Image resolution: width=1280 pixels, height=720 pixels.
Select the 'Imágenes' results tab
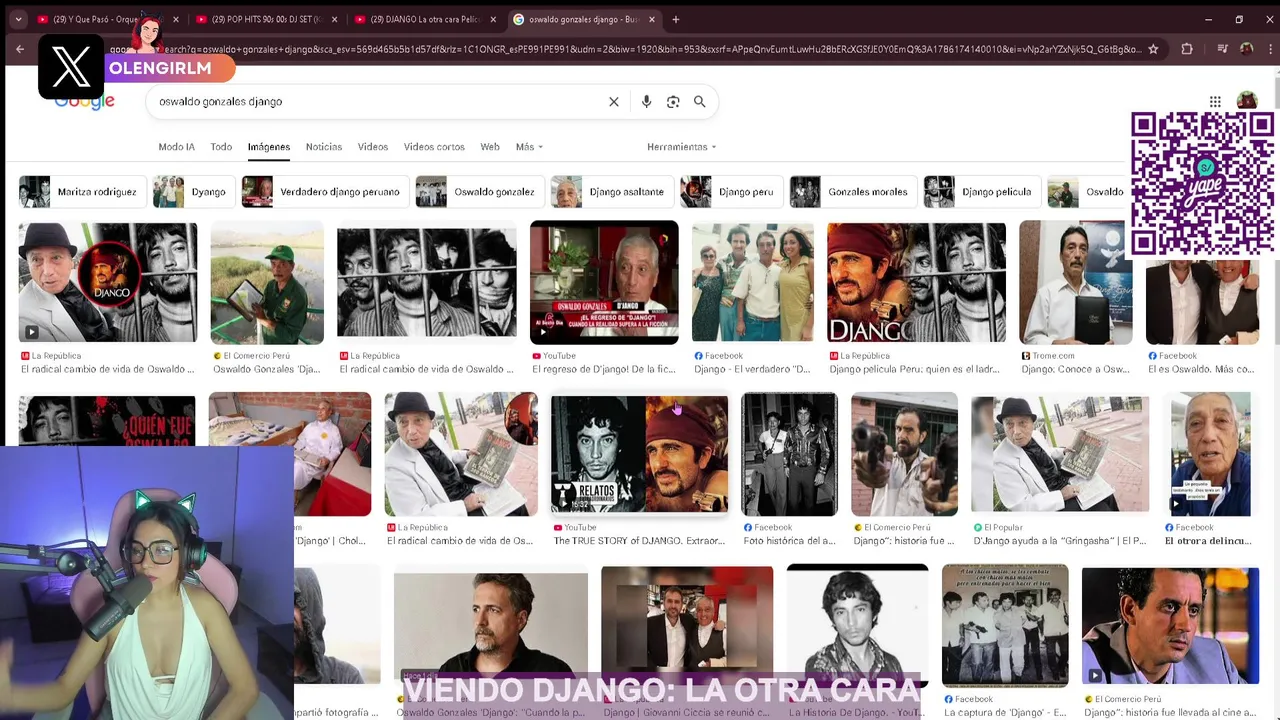[269, 147]
